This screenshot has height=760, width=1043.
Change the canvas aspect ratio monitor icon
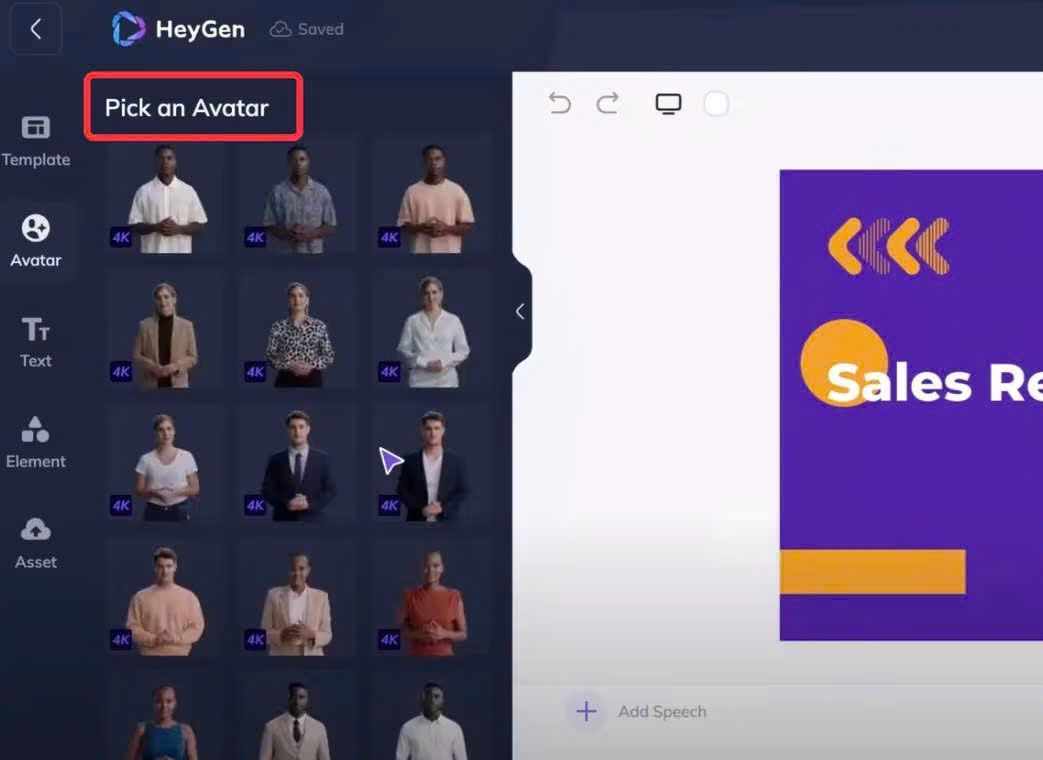click(x=668, y=104)
